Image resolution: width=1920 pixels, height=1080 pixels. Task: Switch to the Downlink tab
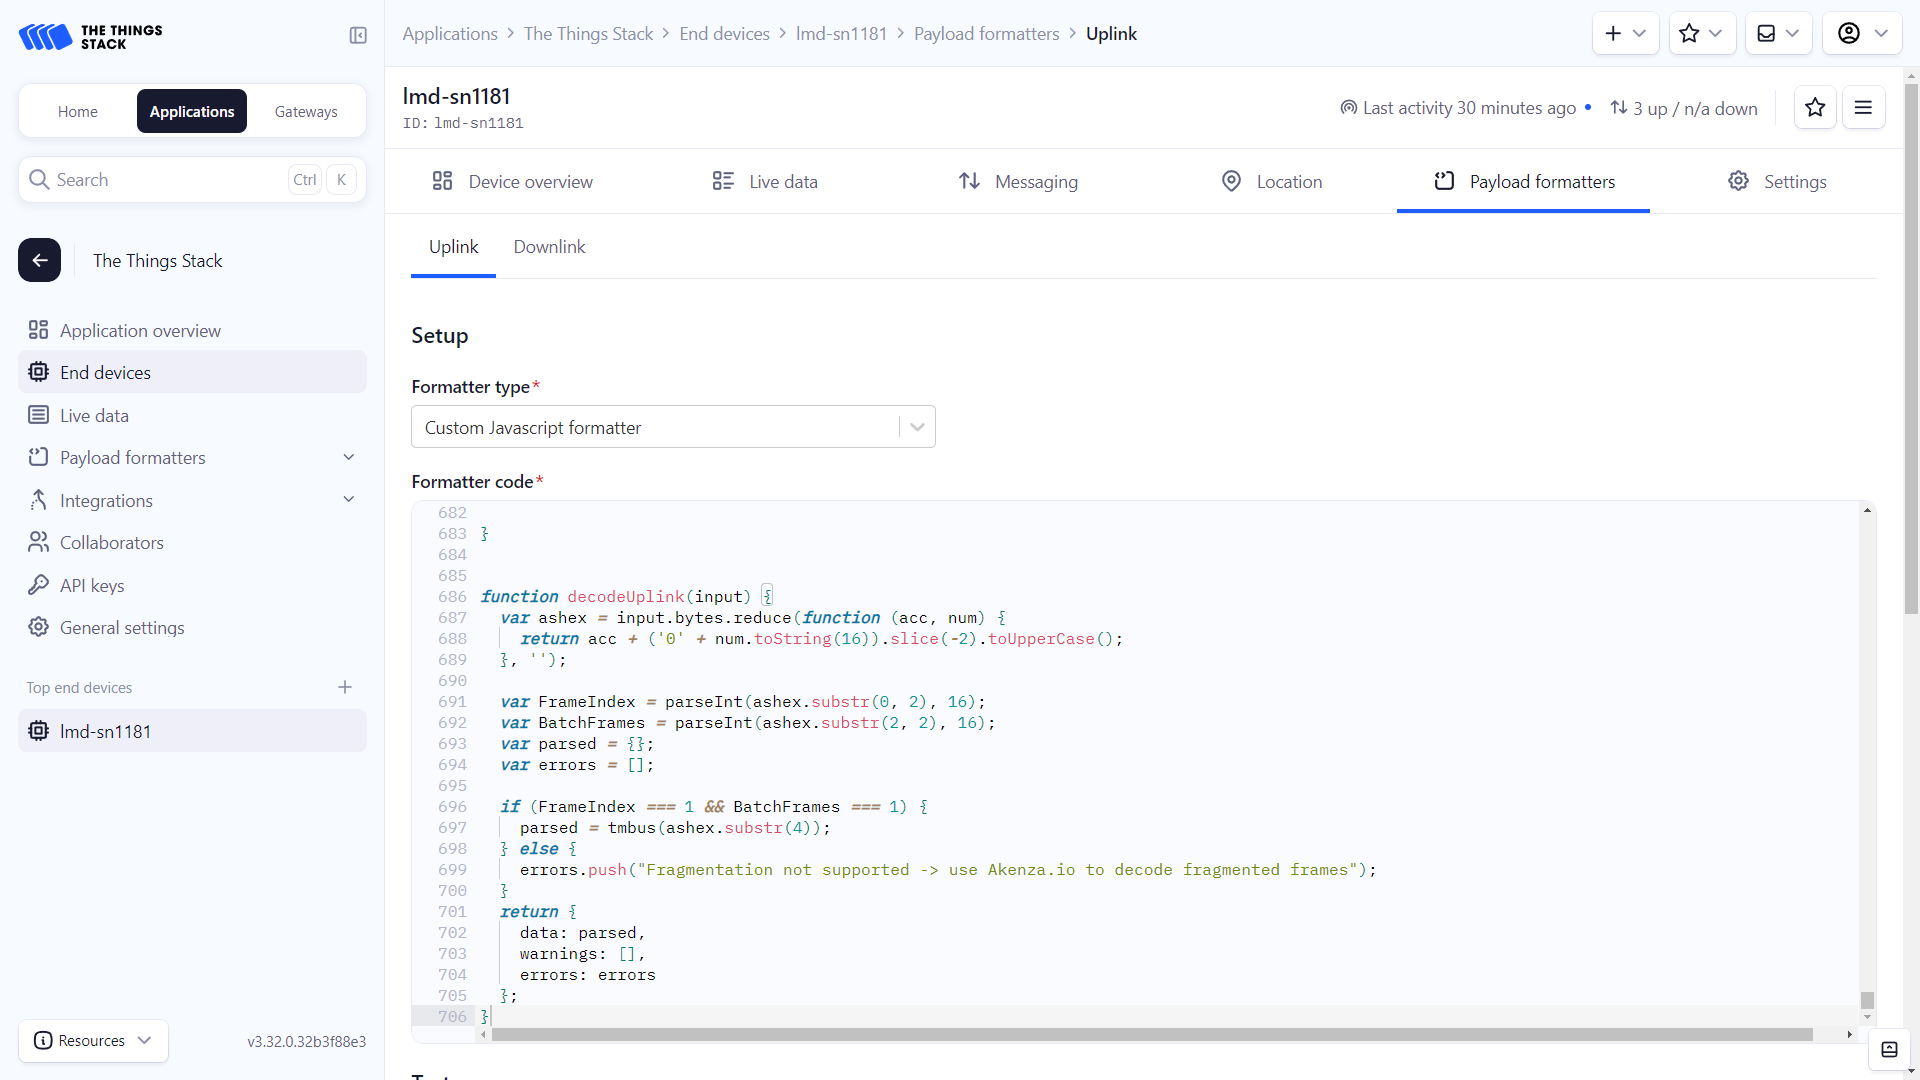pos(549,247)
